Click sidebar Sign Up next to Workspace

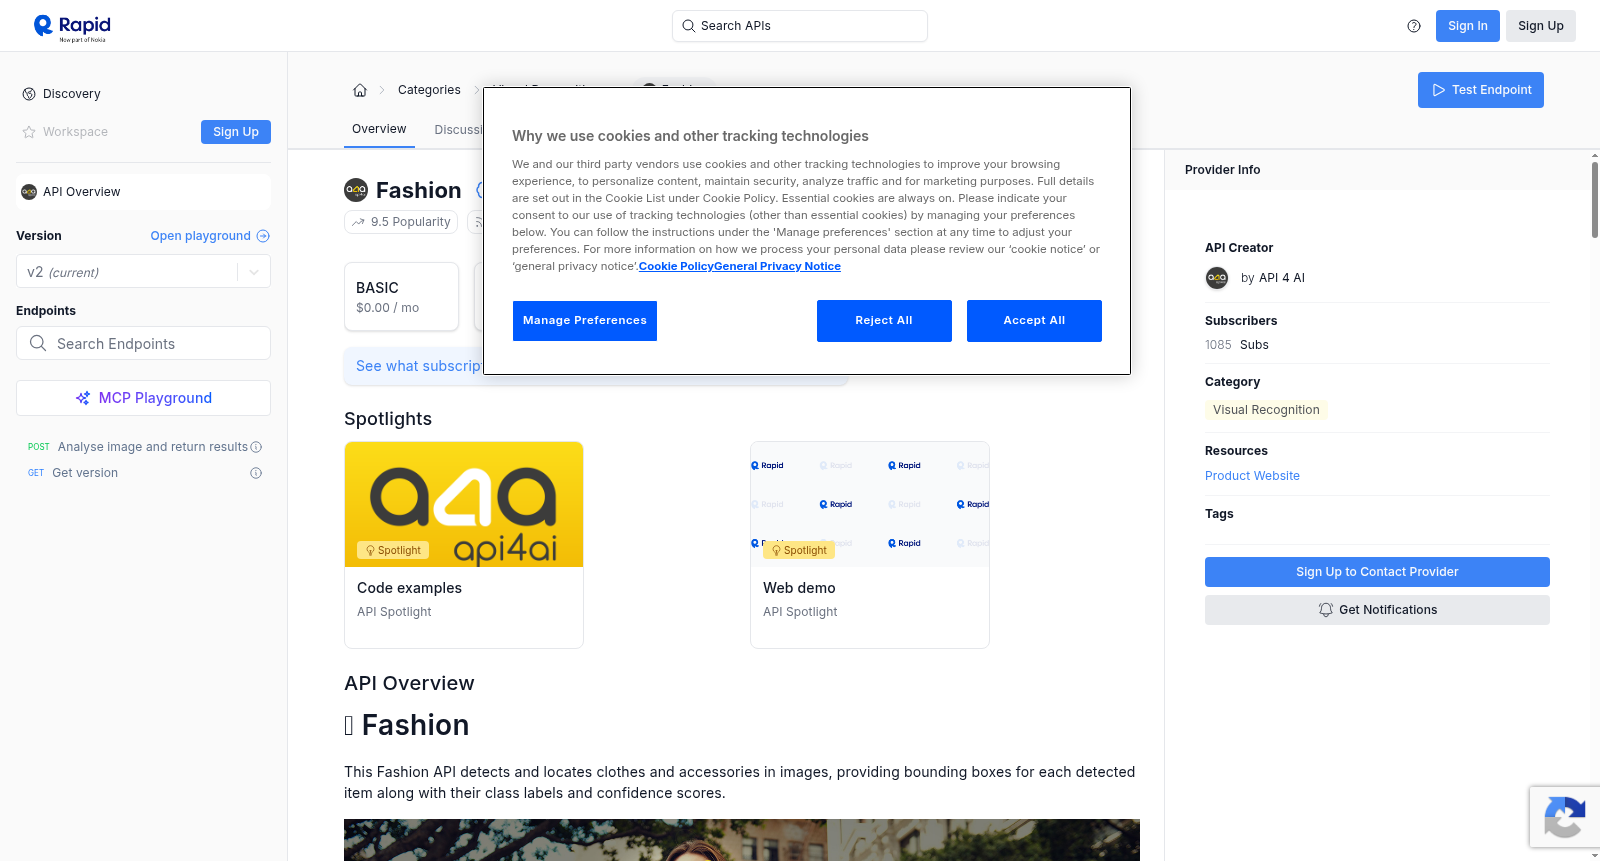click(236, 132)
